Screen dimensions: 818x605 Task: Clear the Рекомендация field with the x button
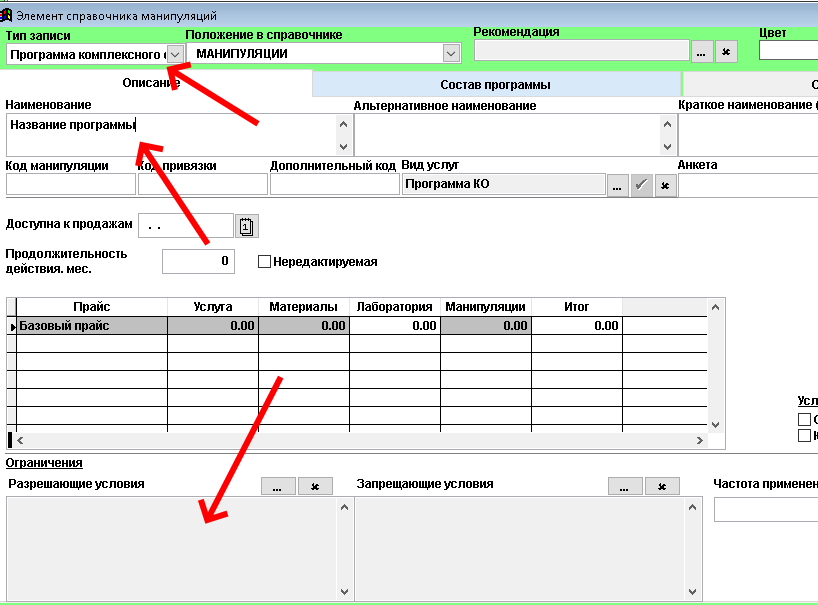[x=727, y=52]
